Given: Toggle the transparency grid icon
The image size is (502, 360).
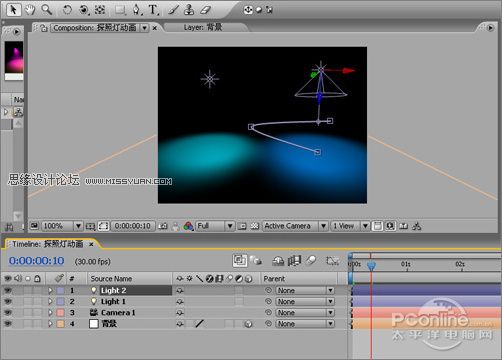Looking at the screenshot, I should click(255, 226).
